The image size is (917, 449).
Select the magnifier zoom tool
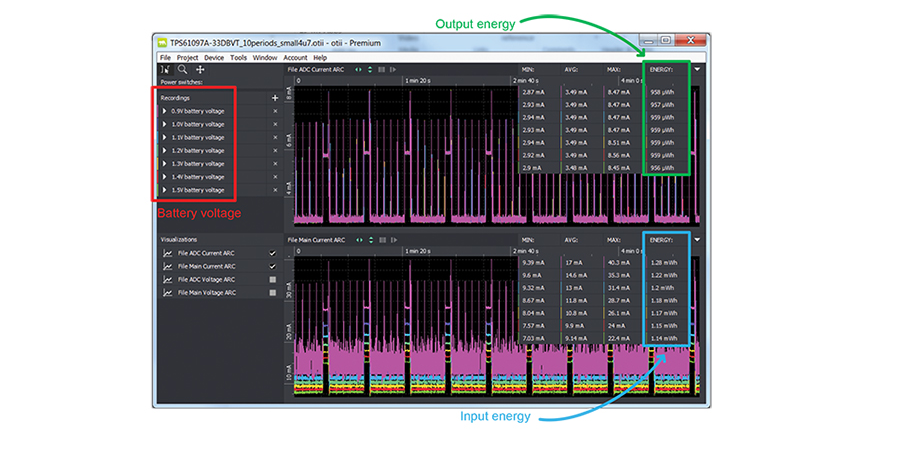click(x=183, y=69)
